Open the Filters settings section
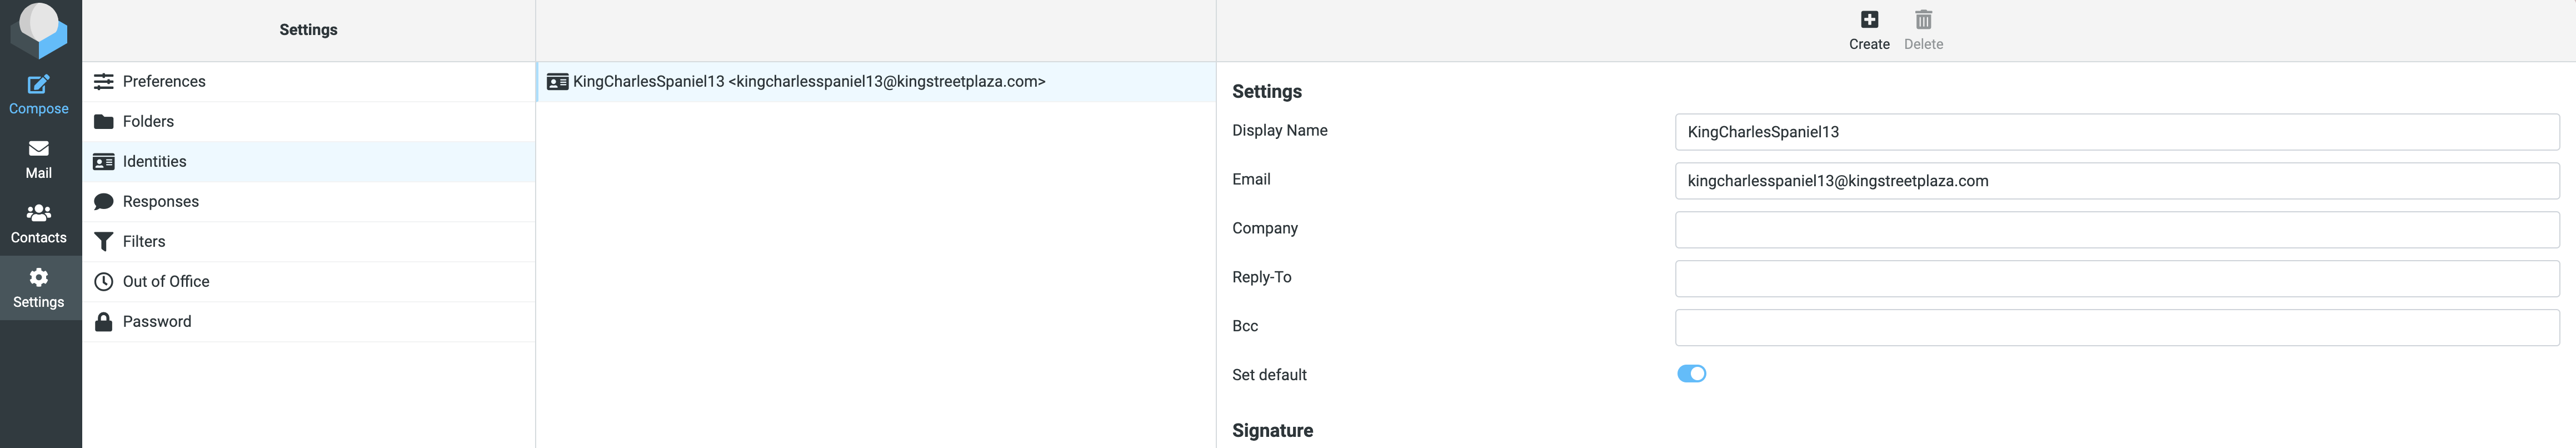The height and width of the screenshot is (448, 2576). click(144, 242)
